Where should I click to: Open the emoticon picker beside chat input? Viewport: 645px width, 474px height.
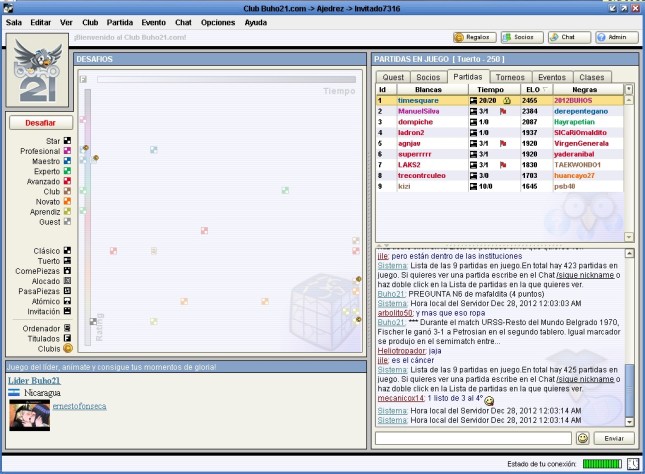[x=583, y=438]
